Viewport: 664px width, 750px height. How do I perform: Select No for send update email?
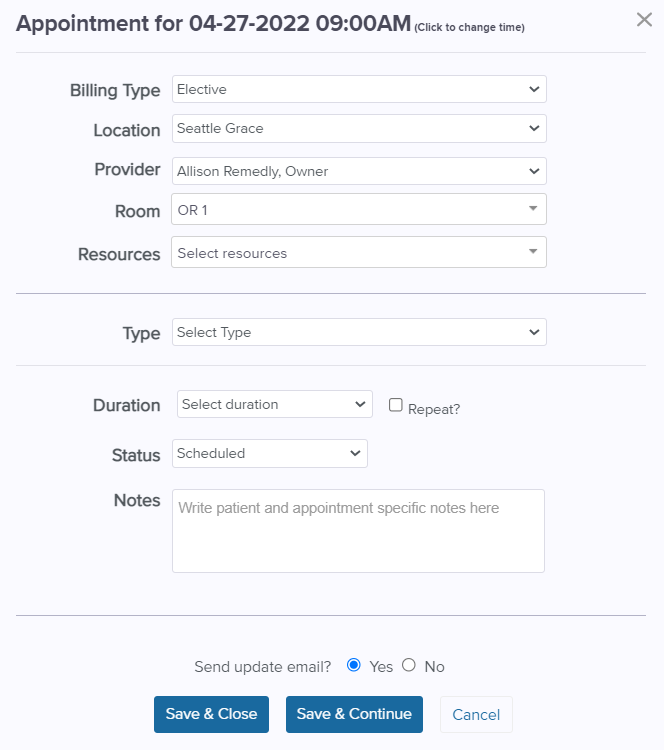coord(409,664)
